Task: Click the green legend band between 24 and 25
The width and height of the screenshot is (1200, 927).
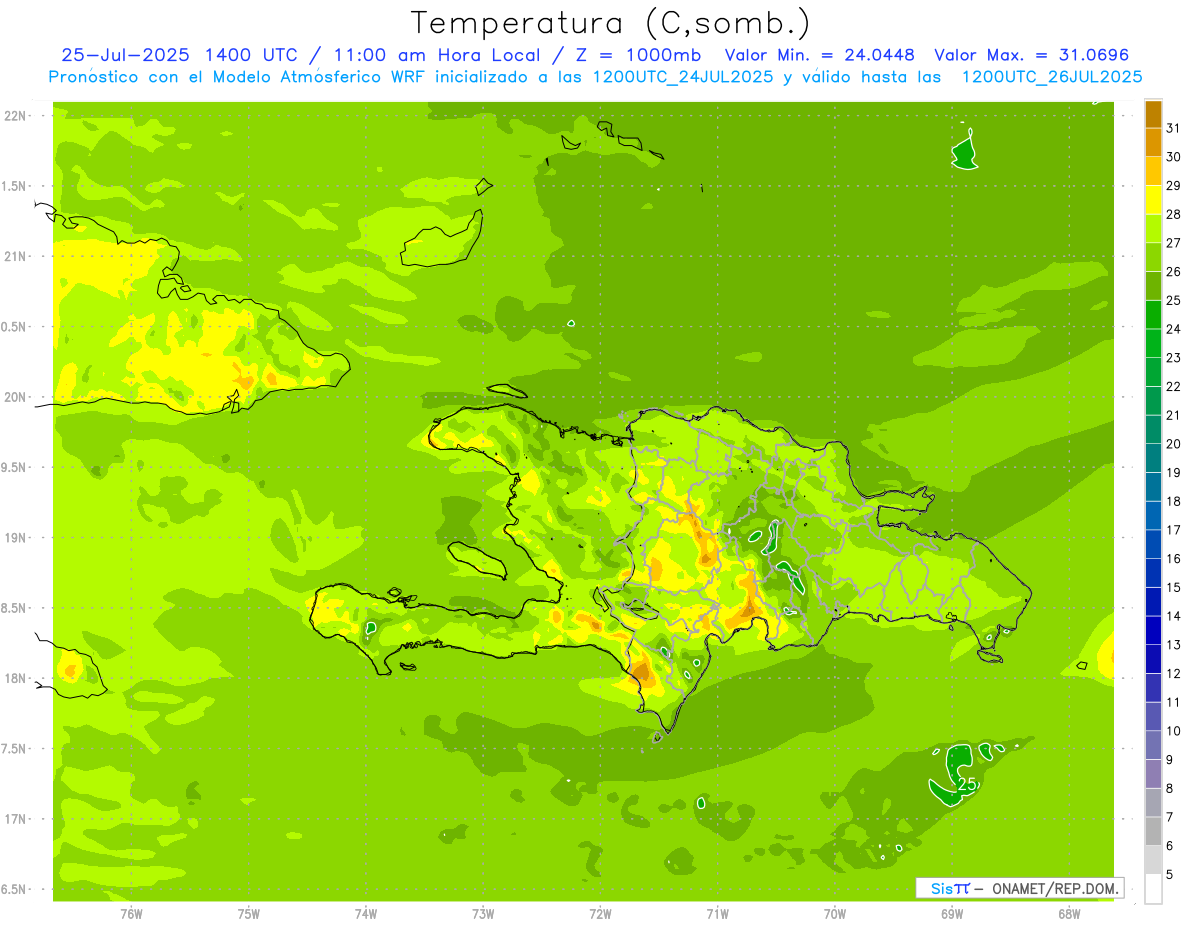Action: pyautogui.click(x=1153, y=314)
